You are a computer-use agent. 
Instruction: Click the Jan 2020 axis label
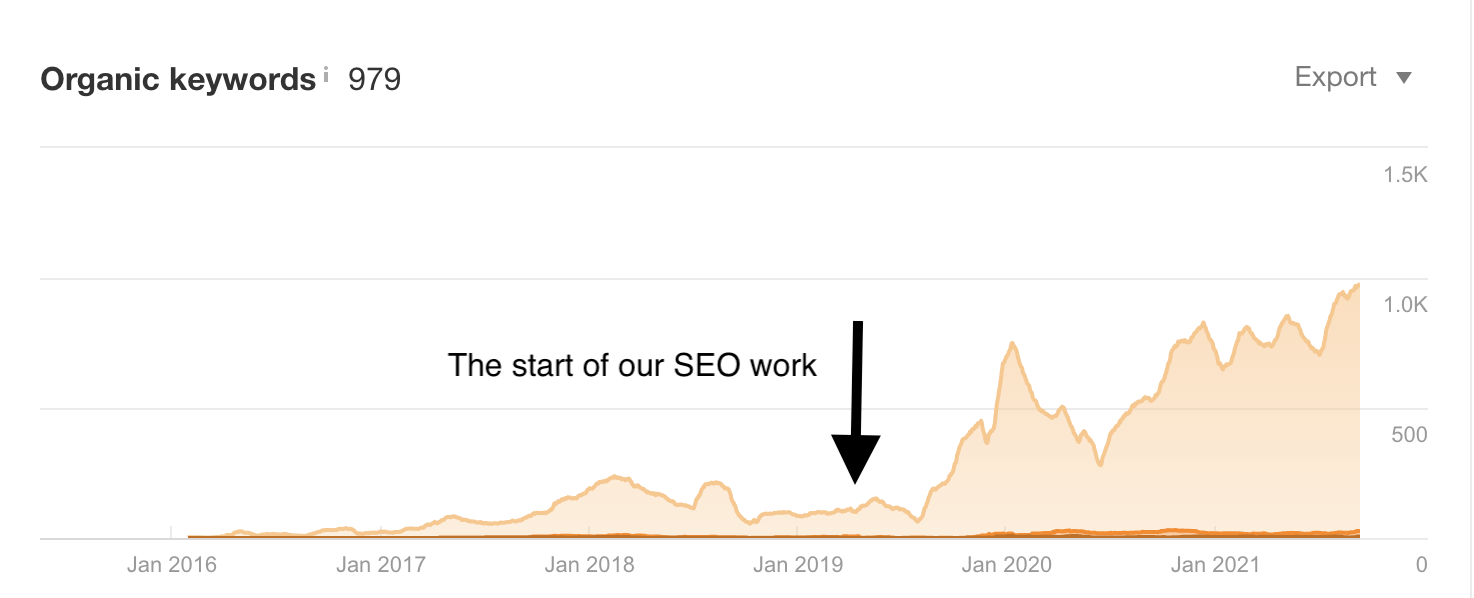(1007, 565)
